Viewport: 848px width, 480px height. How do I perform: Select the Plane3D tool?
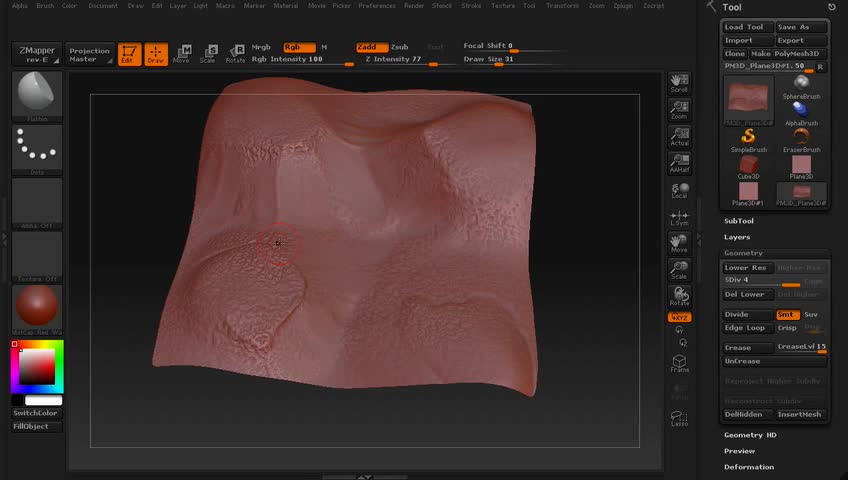coord(801,167)
